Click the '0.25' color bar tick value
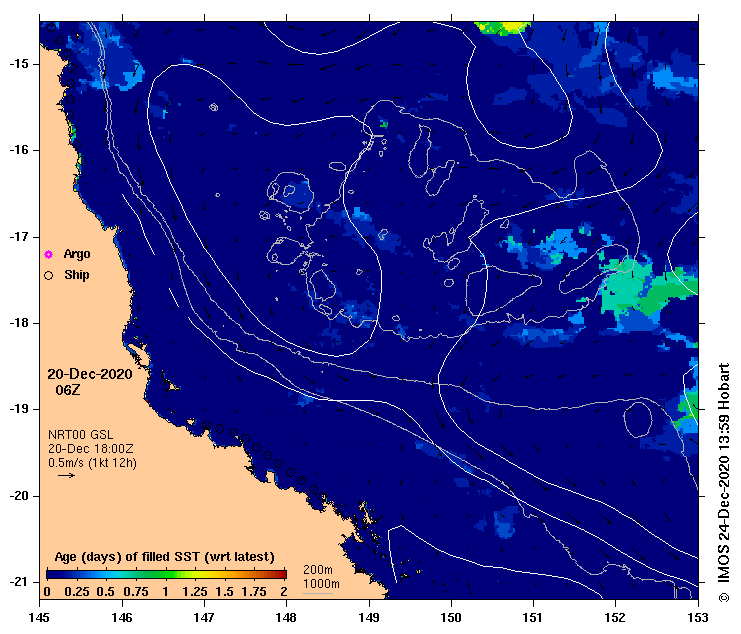741x634 pixels. [x=77, y=592]
